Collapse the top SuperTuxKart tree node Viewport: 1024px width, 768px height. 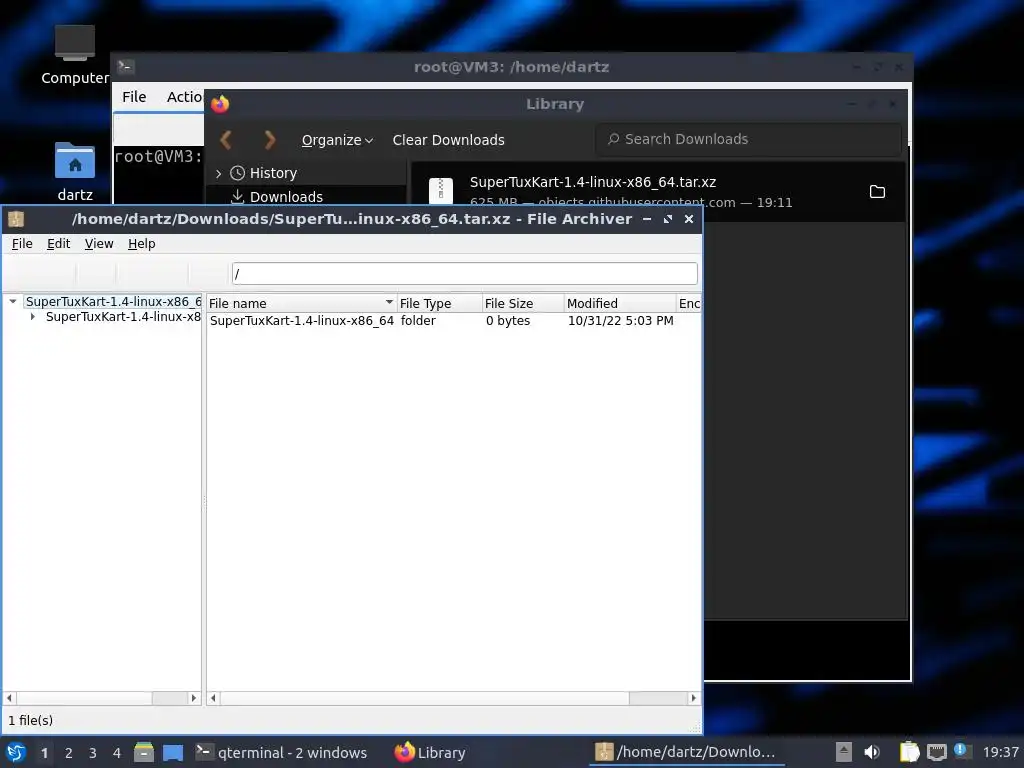tap(12, 302)
